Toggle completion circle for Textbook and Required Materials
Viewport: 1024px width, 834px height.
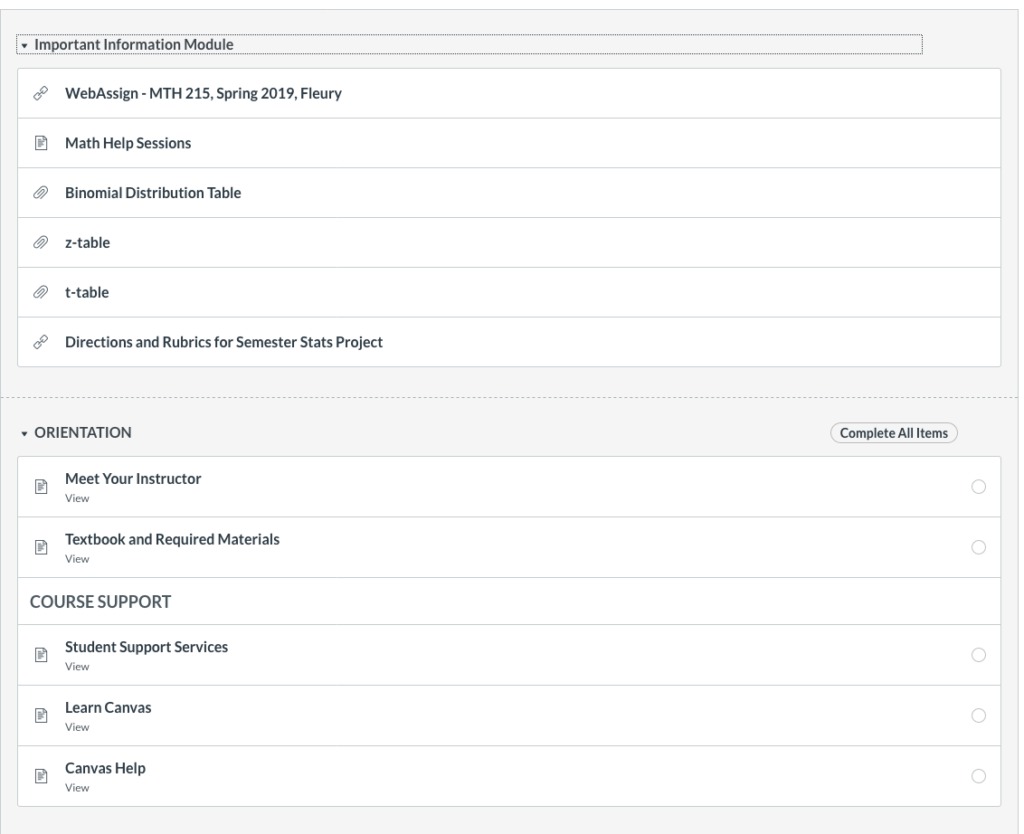click(x=978, y=547)
